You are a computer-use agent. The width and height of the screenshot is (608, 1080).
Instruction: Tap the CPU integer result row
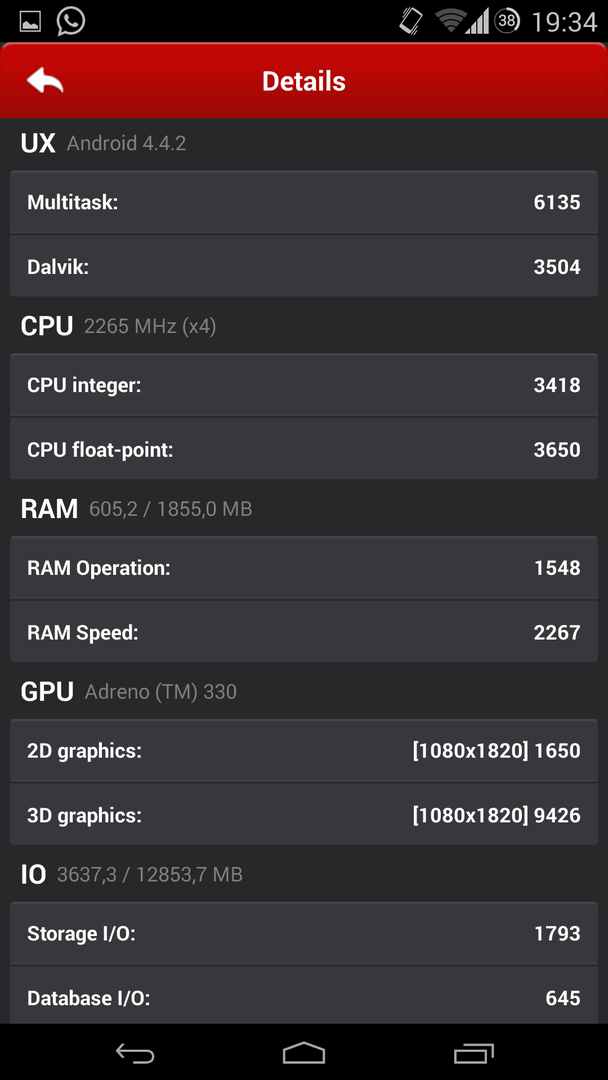point(304,385)
